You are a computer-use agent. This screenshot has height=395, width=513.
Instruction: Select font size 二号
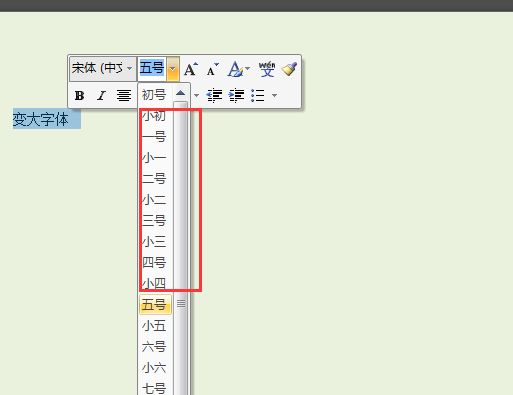click(x=154, y=179)
